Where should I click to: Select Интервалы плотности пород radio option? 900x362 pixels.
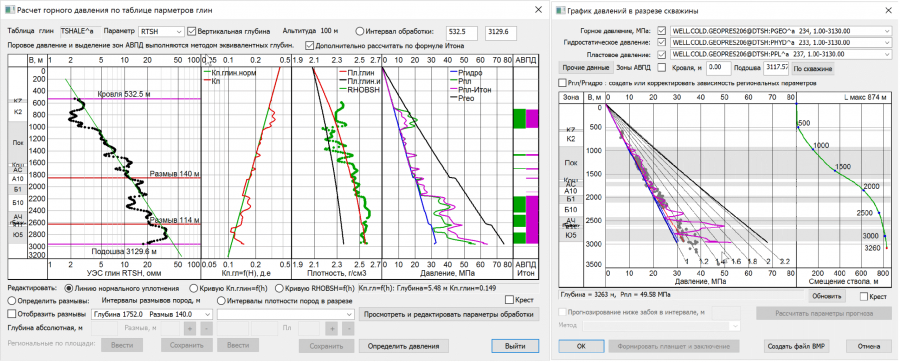(221, 300)
